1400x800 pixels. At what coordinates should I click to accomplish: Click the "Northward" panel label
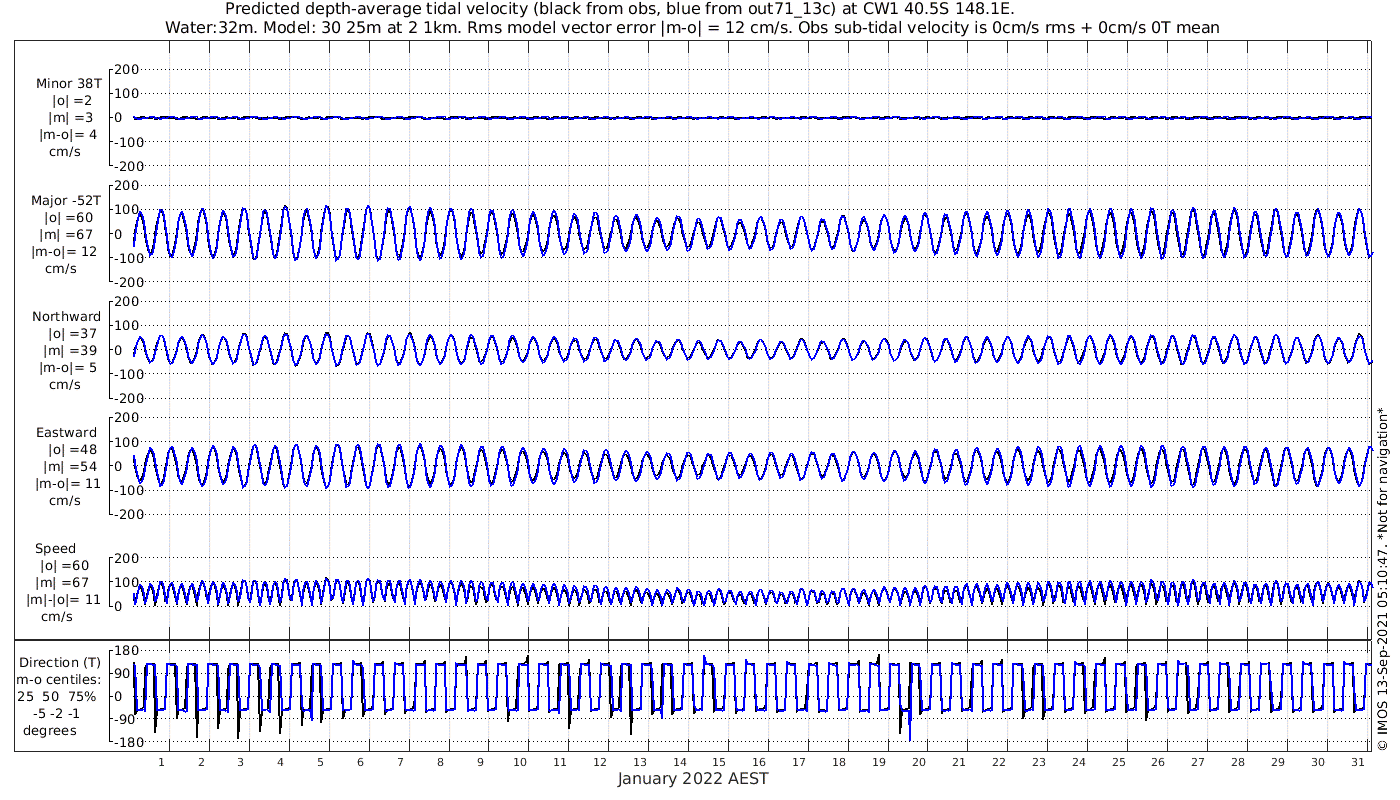pos(66,317)
